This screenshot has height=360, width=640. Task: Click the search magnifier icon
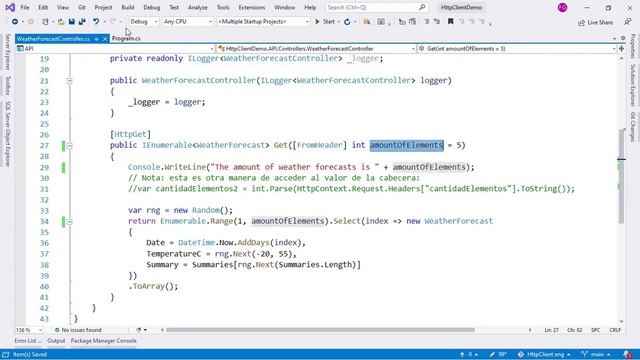(422, 7)
